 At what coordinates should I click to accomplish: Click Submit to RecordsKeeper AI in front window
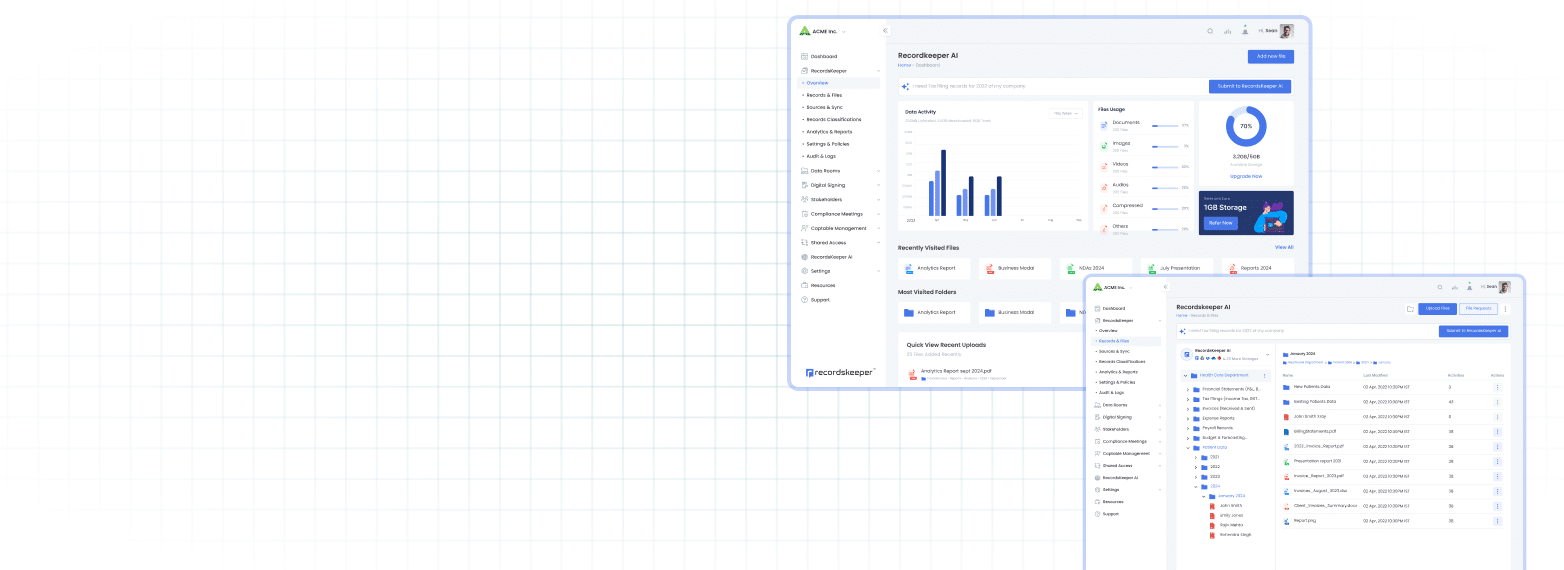point(1473,331)
